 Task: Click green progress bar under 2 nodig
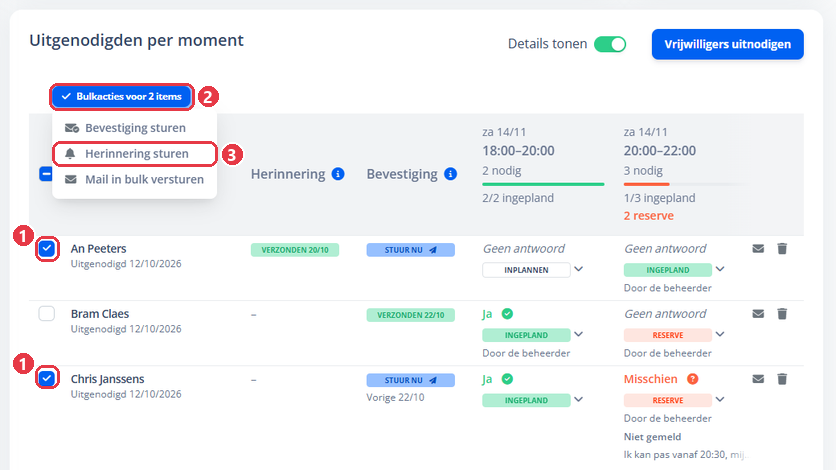click(x=543, y=184)
